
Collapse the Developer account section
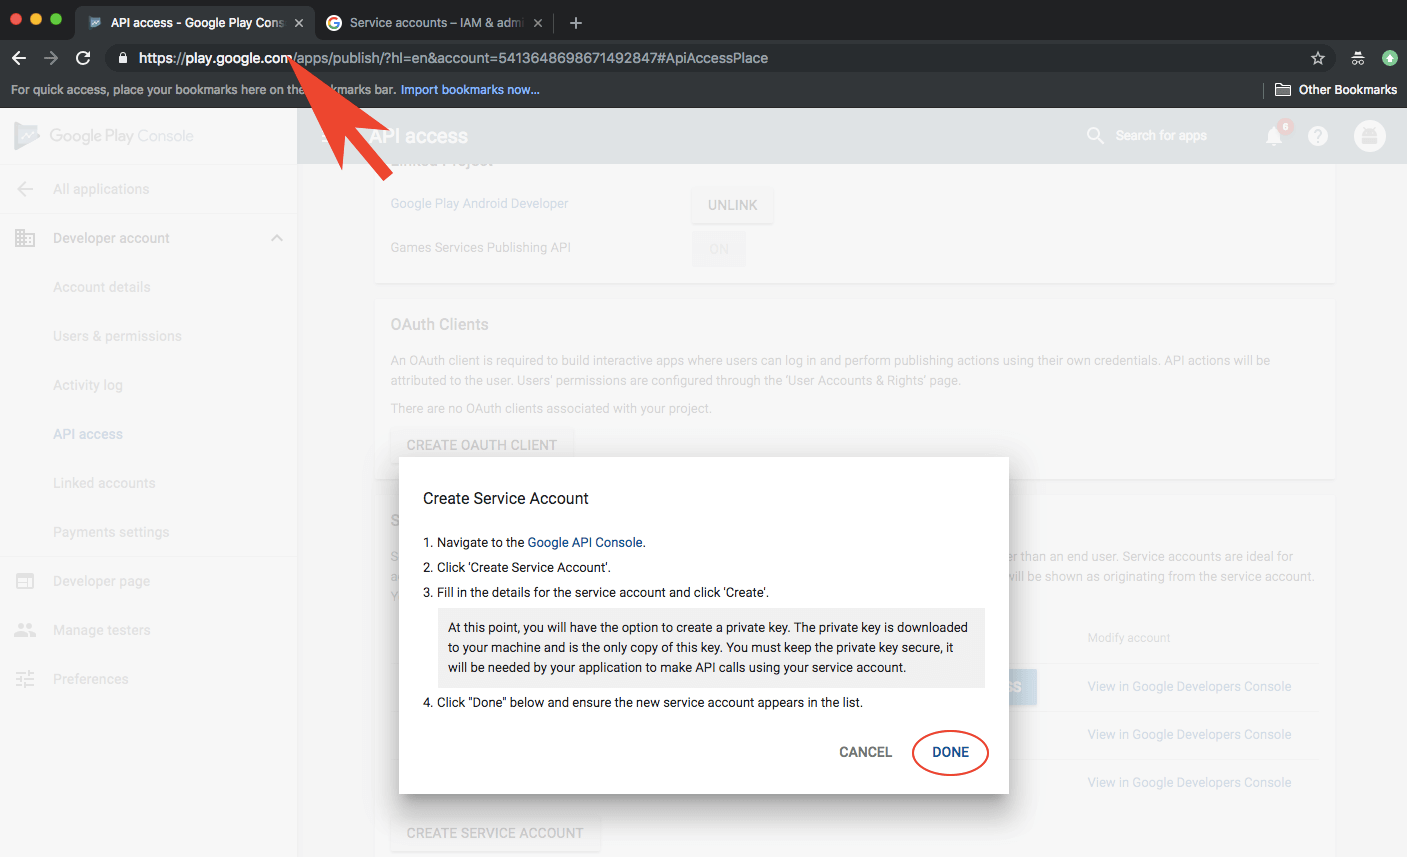[x=277, y=238]
